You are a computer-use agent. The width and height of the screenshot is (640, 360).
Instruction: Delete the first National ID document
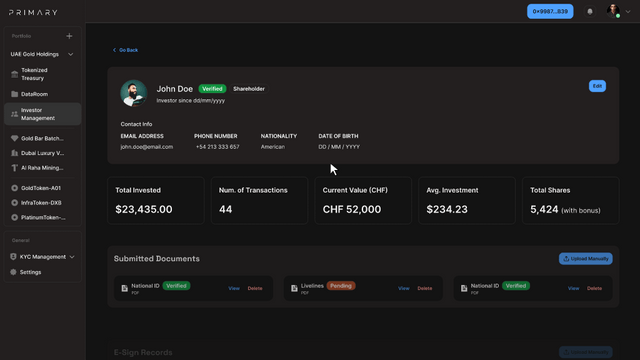255,288
